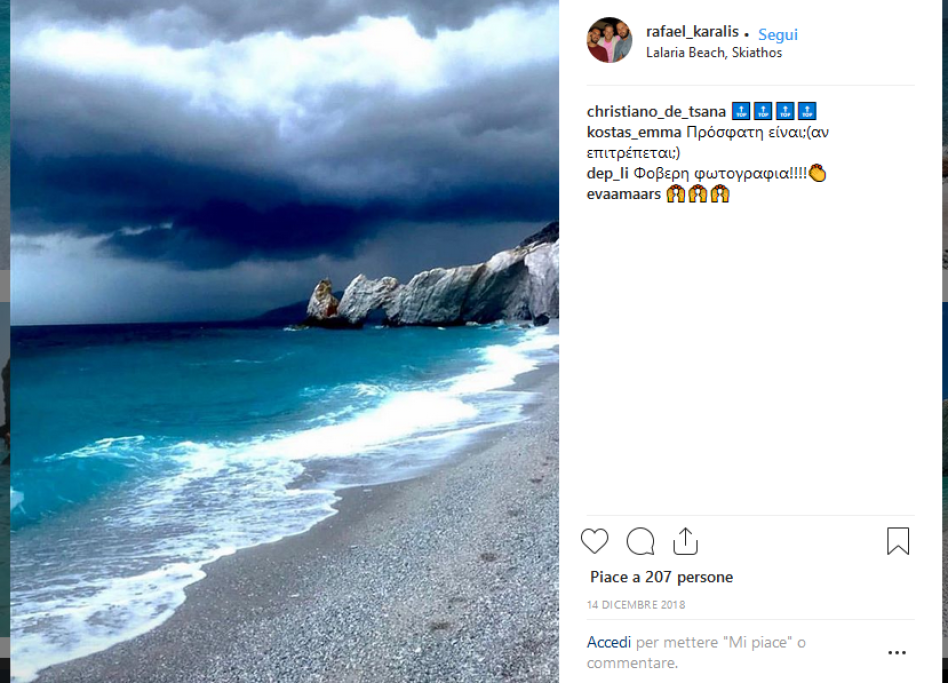The height and width of the screenshot is (683, 948).
Task: Open rafael_karalis username link
Action: pyautogui.click(x=692, y=31)
